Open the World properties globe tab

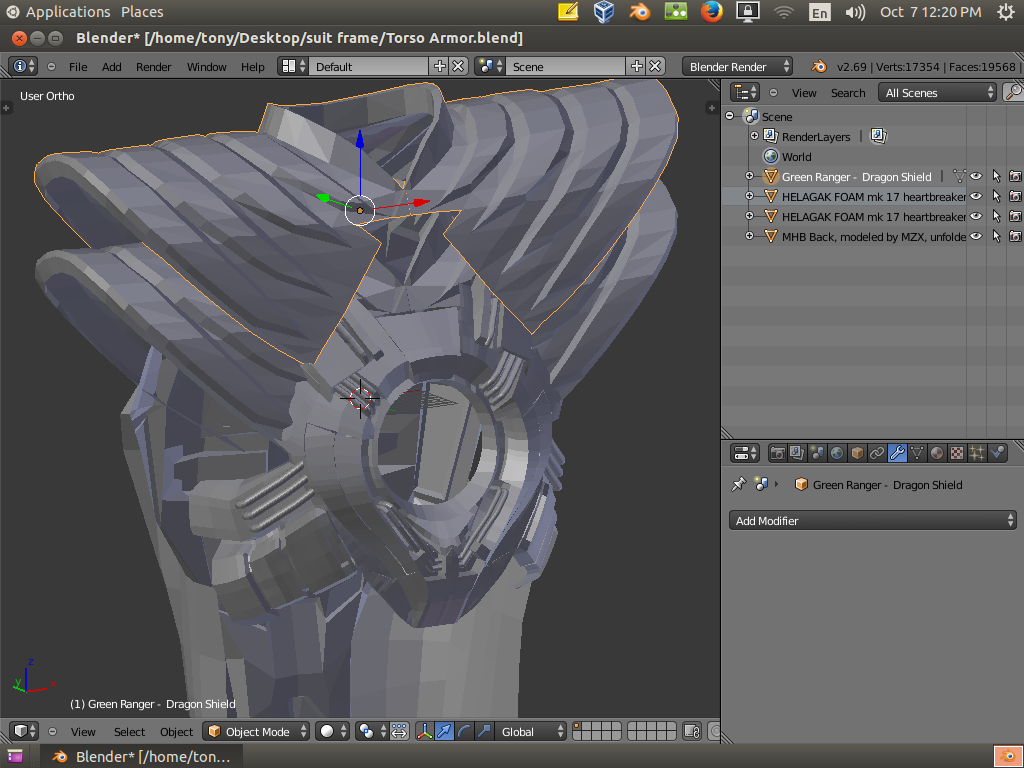[837, 453]
